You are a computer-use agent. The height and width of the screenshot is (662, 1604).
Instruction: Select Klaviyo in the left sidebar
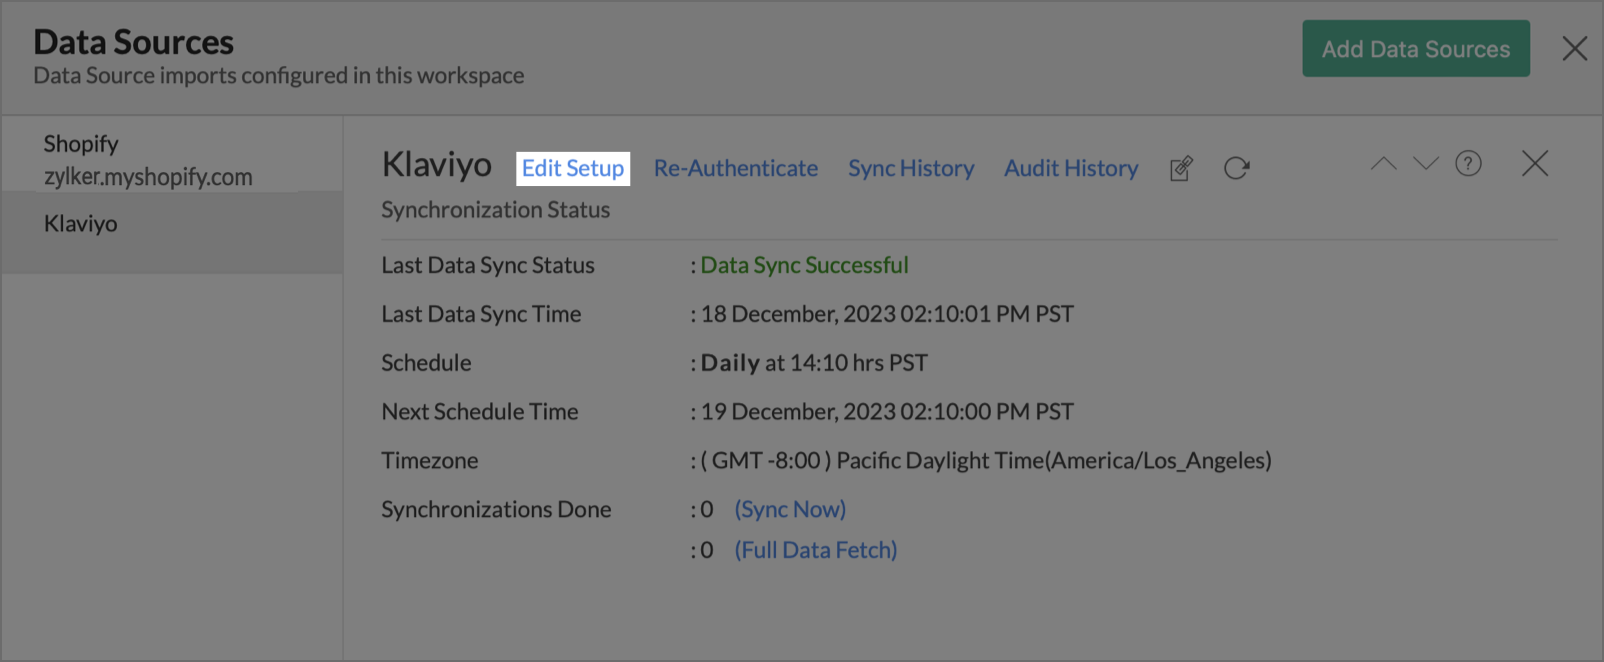point(81,224)
